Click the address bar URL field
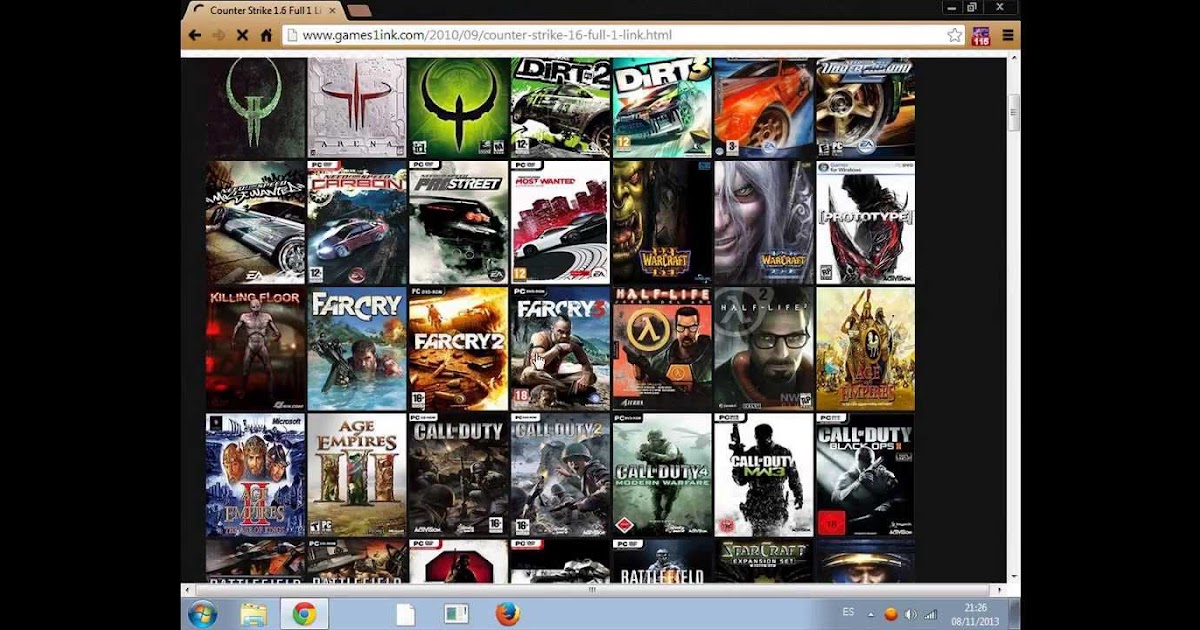Image resolution: width=1200 pixels, height=630 pixels. click(625, 35)
